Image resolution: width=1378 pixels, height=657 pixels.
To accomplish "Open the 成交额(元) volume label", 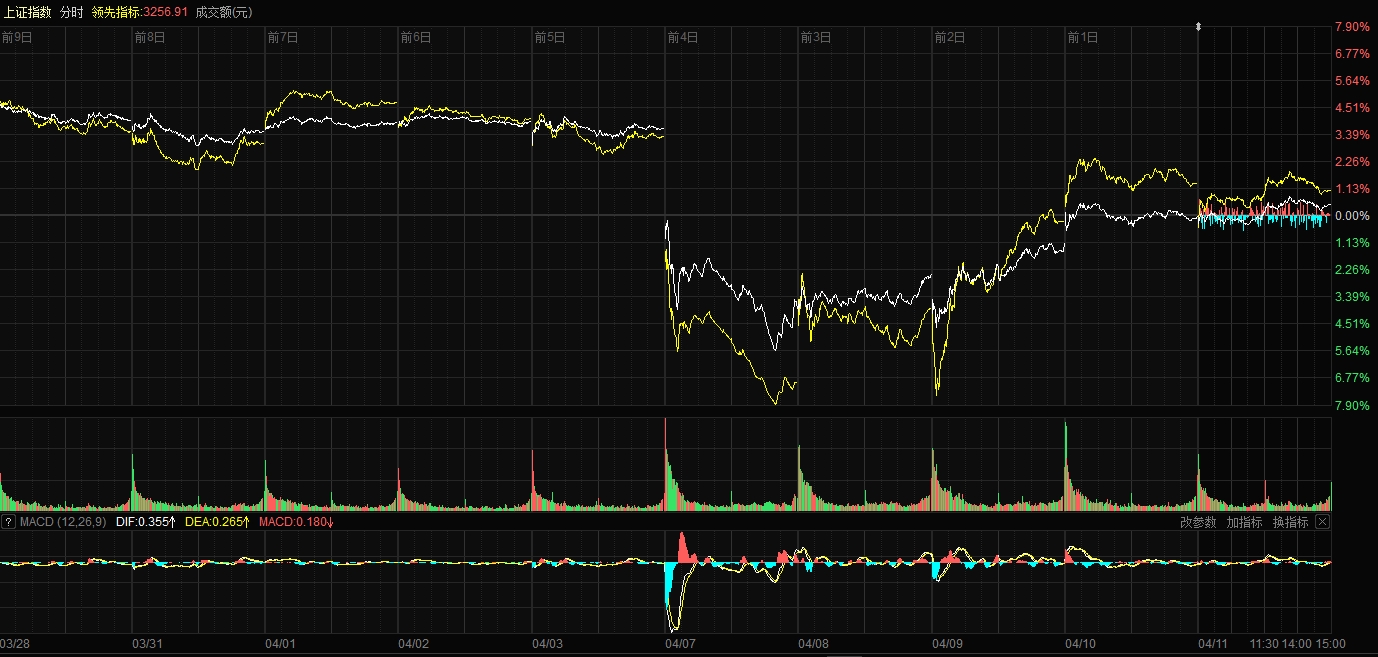I will pyautogui.click(x=224, y=12).
